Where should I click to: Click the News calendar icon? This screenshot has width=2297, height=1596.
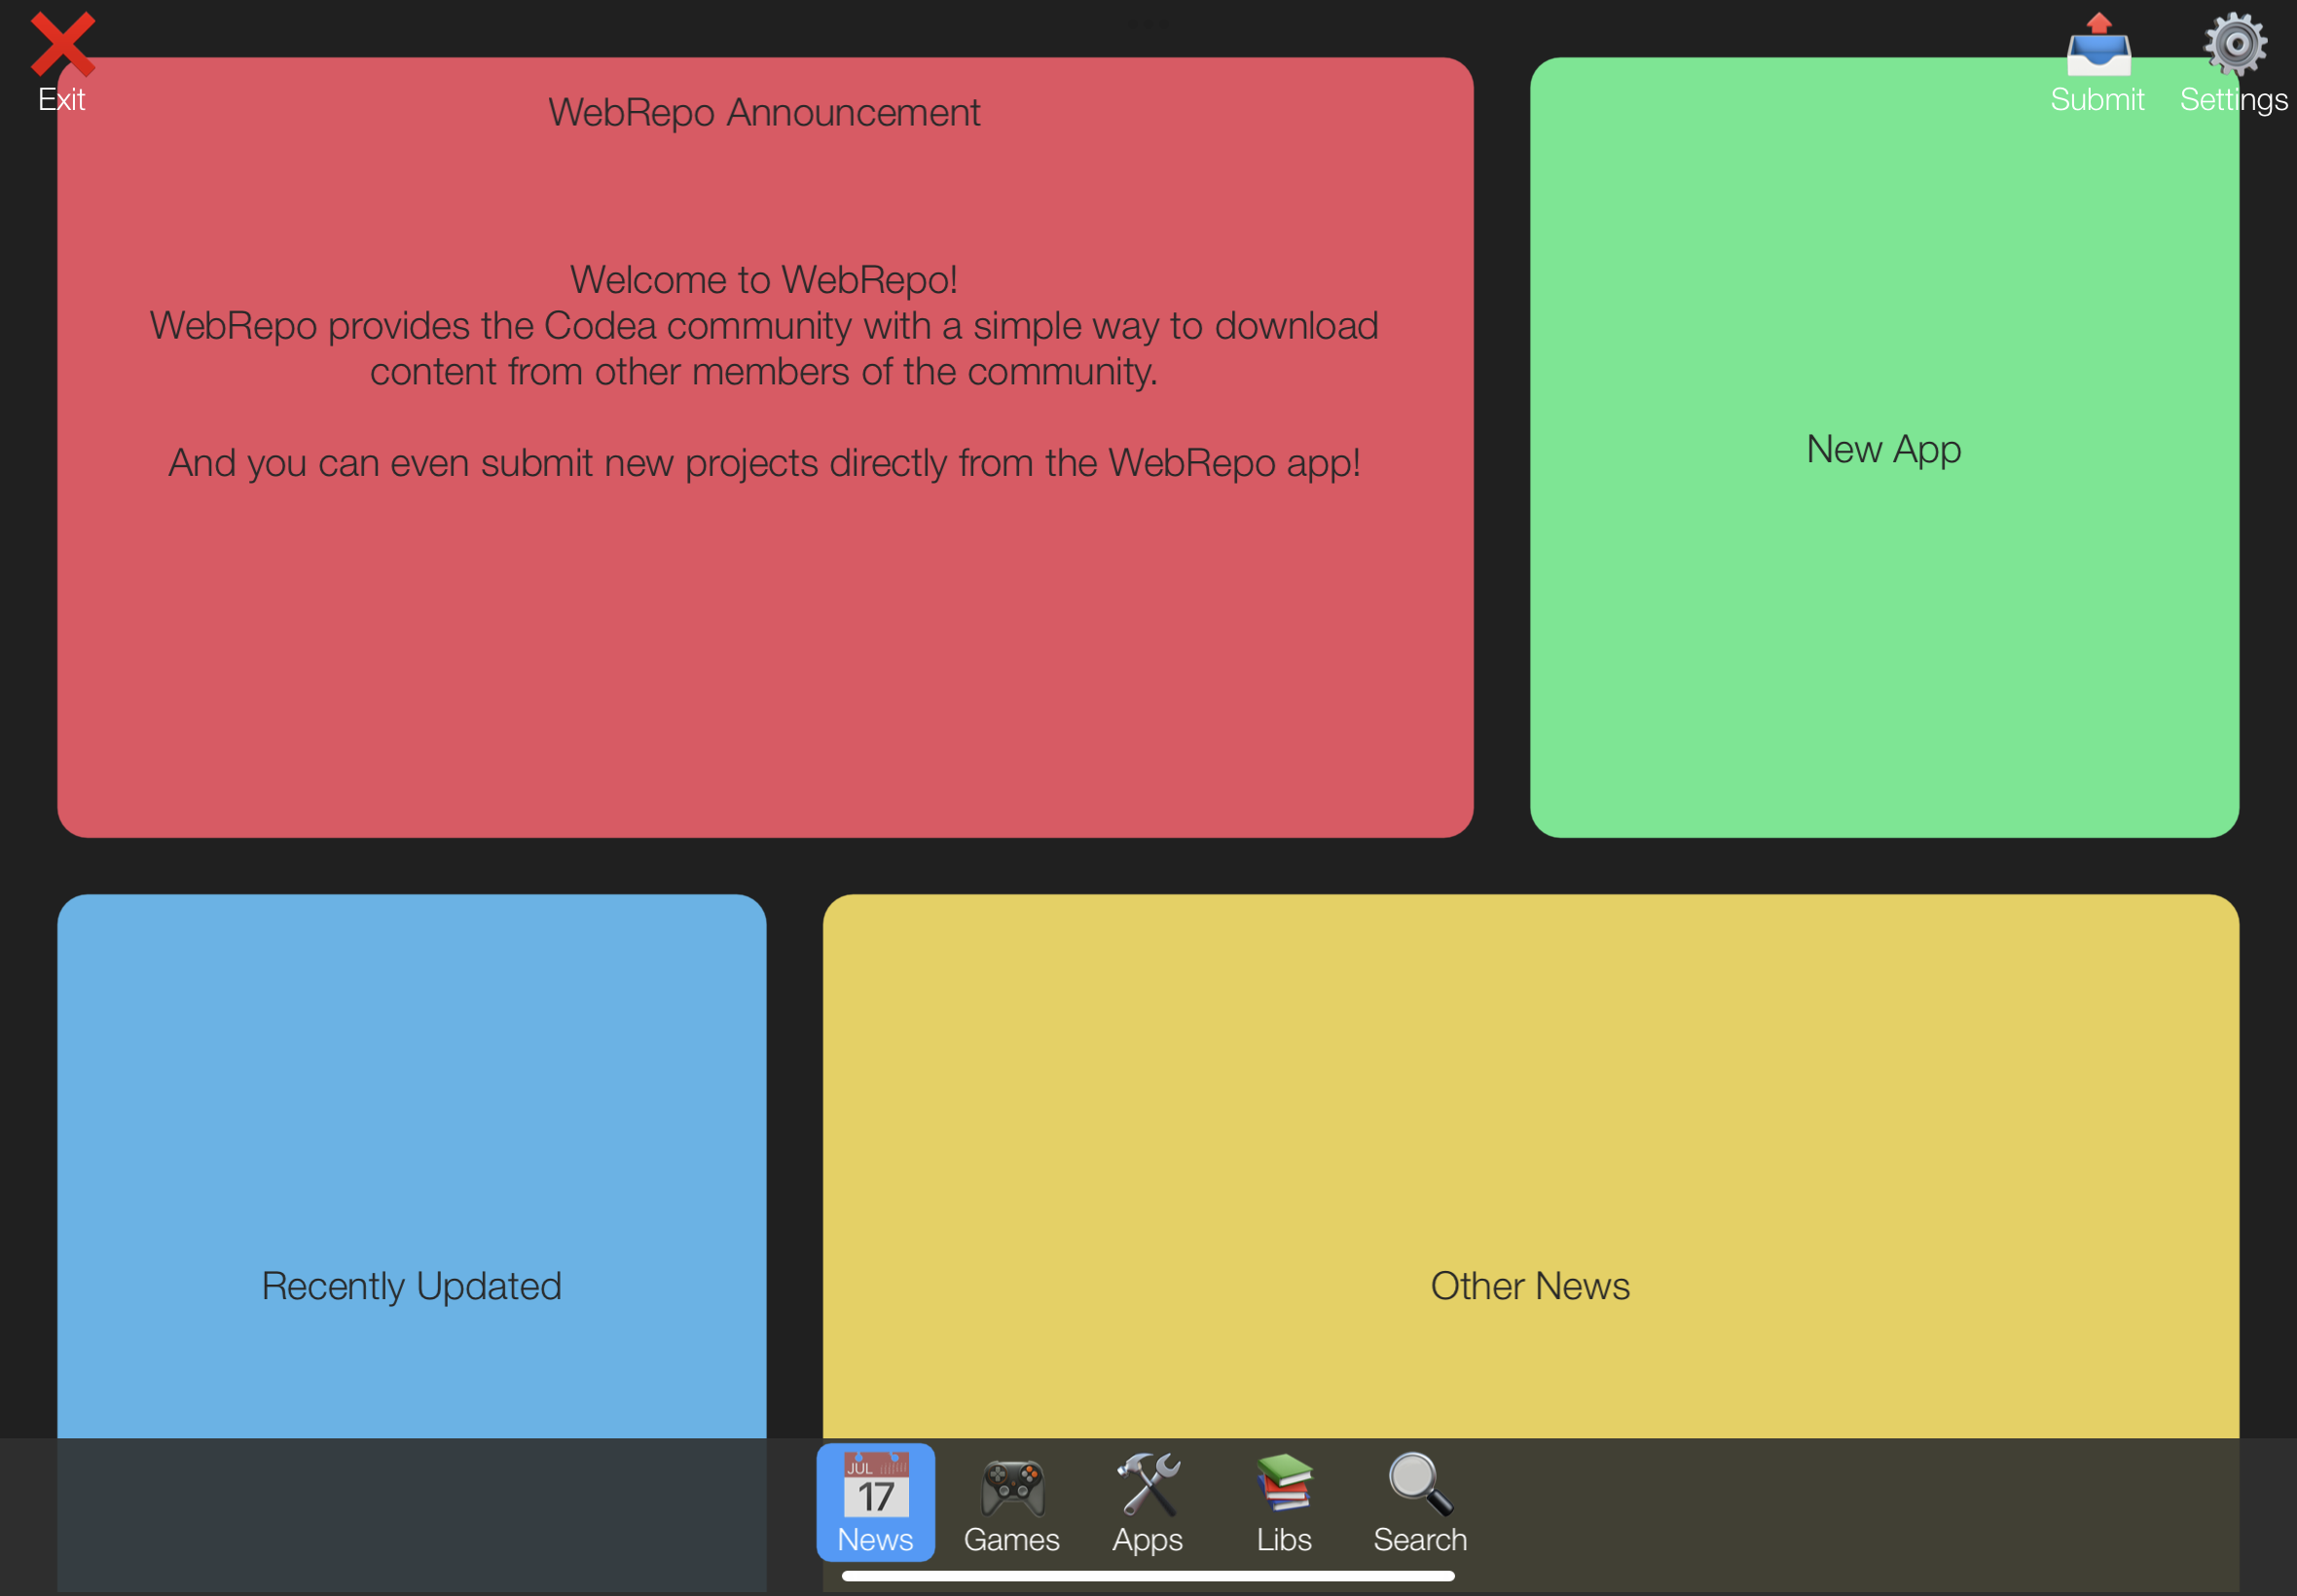[x=876, y=1484]
